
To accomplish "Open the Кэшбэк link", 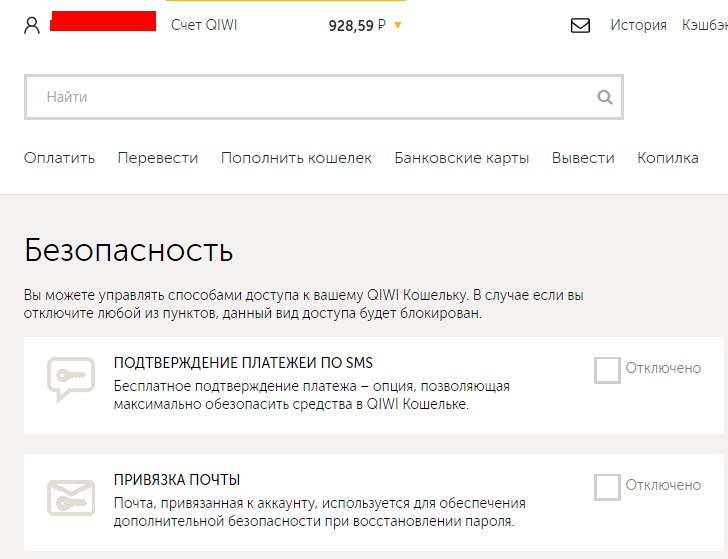I will [705, 26].
